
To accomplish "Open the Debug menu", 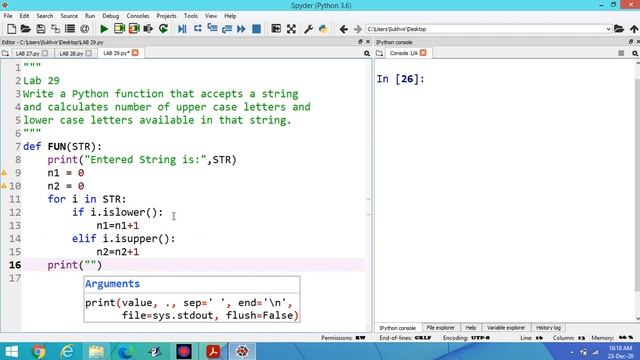I will (111, 16).
